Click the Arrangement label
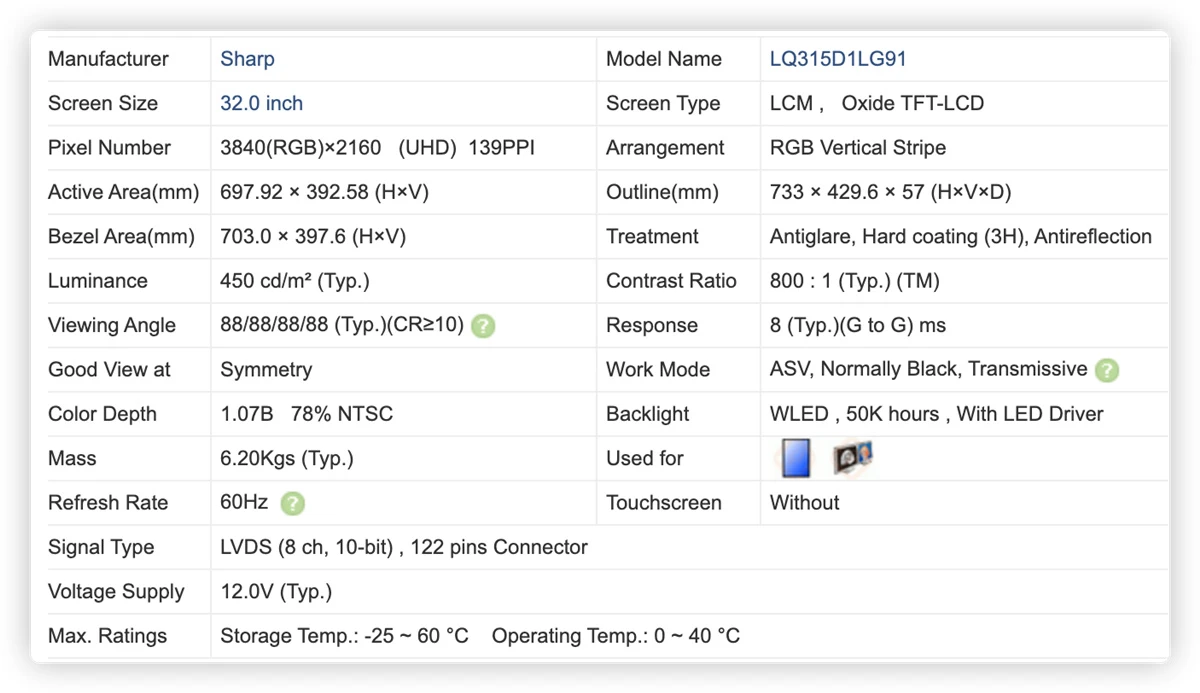 click(665, 148)
